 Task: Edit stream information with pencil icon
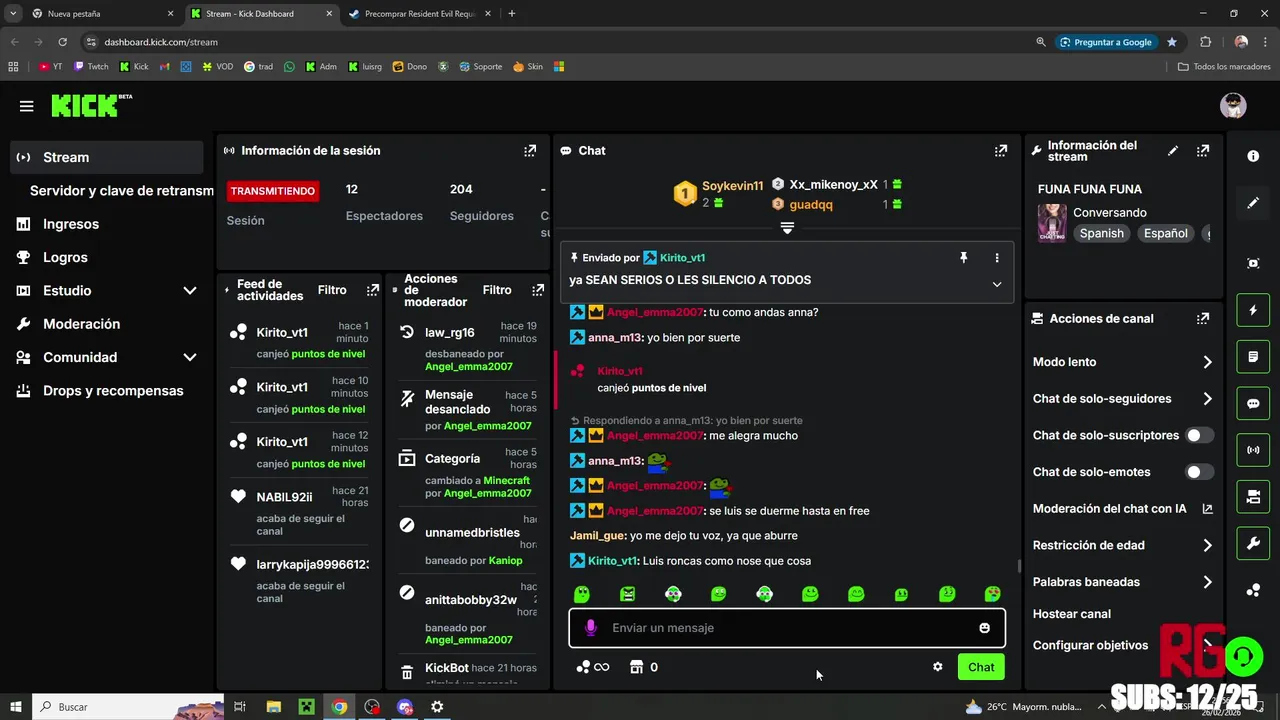(x=1173, y=151)
